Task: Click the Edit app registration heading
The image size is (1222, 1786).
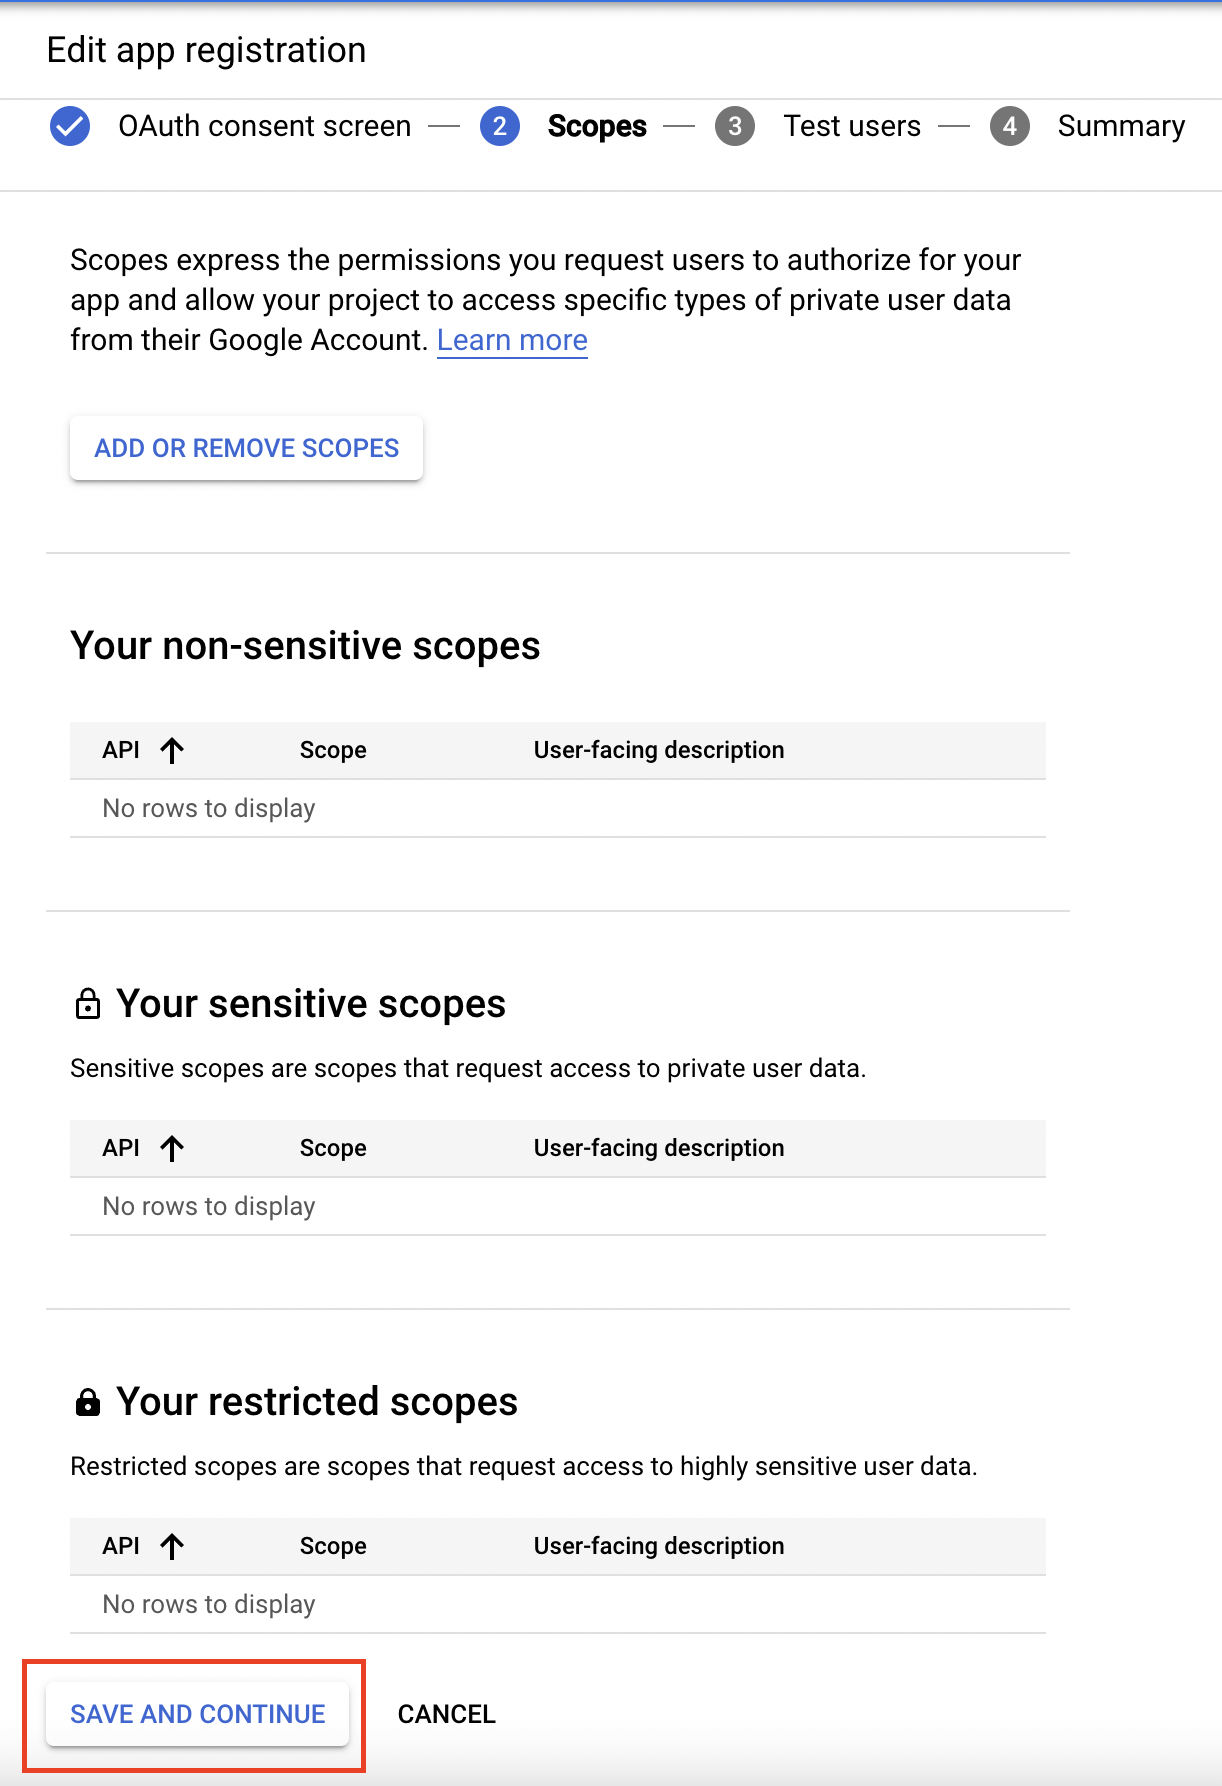Action: (x=204, y=50)
